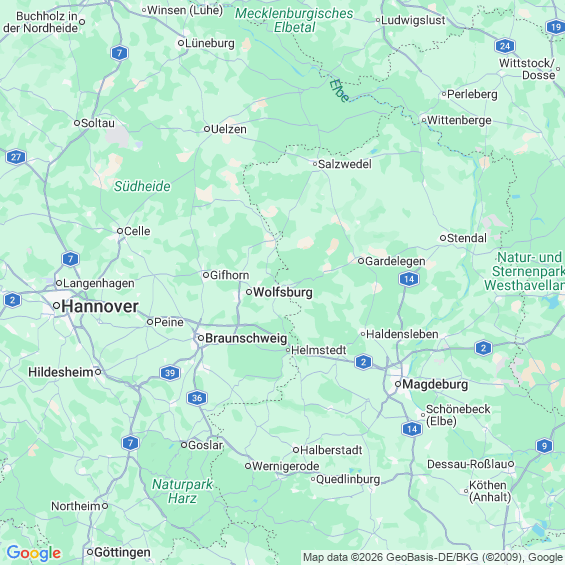Click the Salzwedel town label

344,164
